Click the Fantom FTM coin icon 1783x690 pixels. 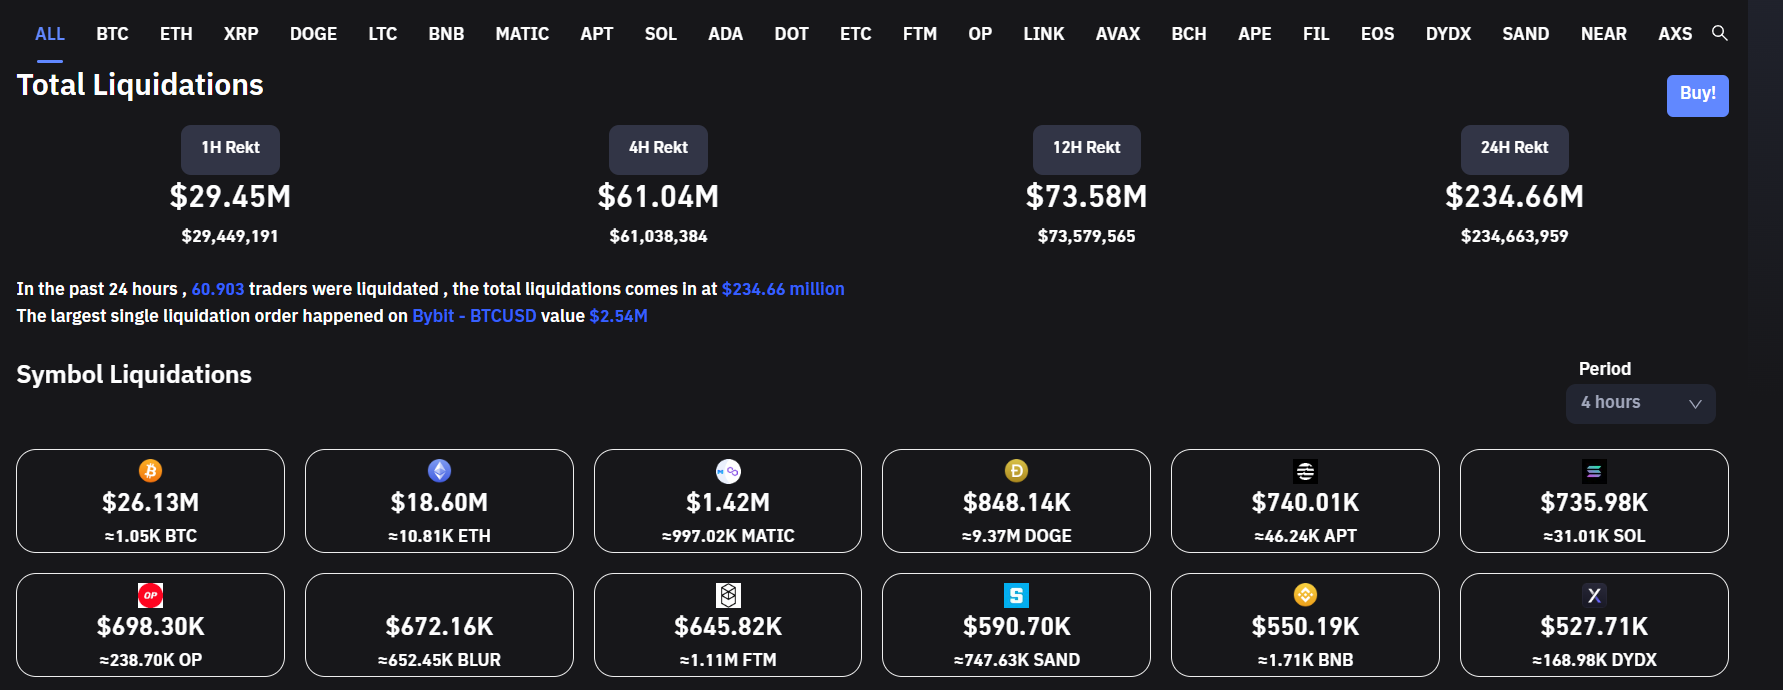point(728,595)
